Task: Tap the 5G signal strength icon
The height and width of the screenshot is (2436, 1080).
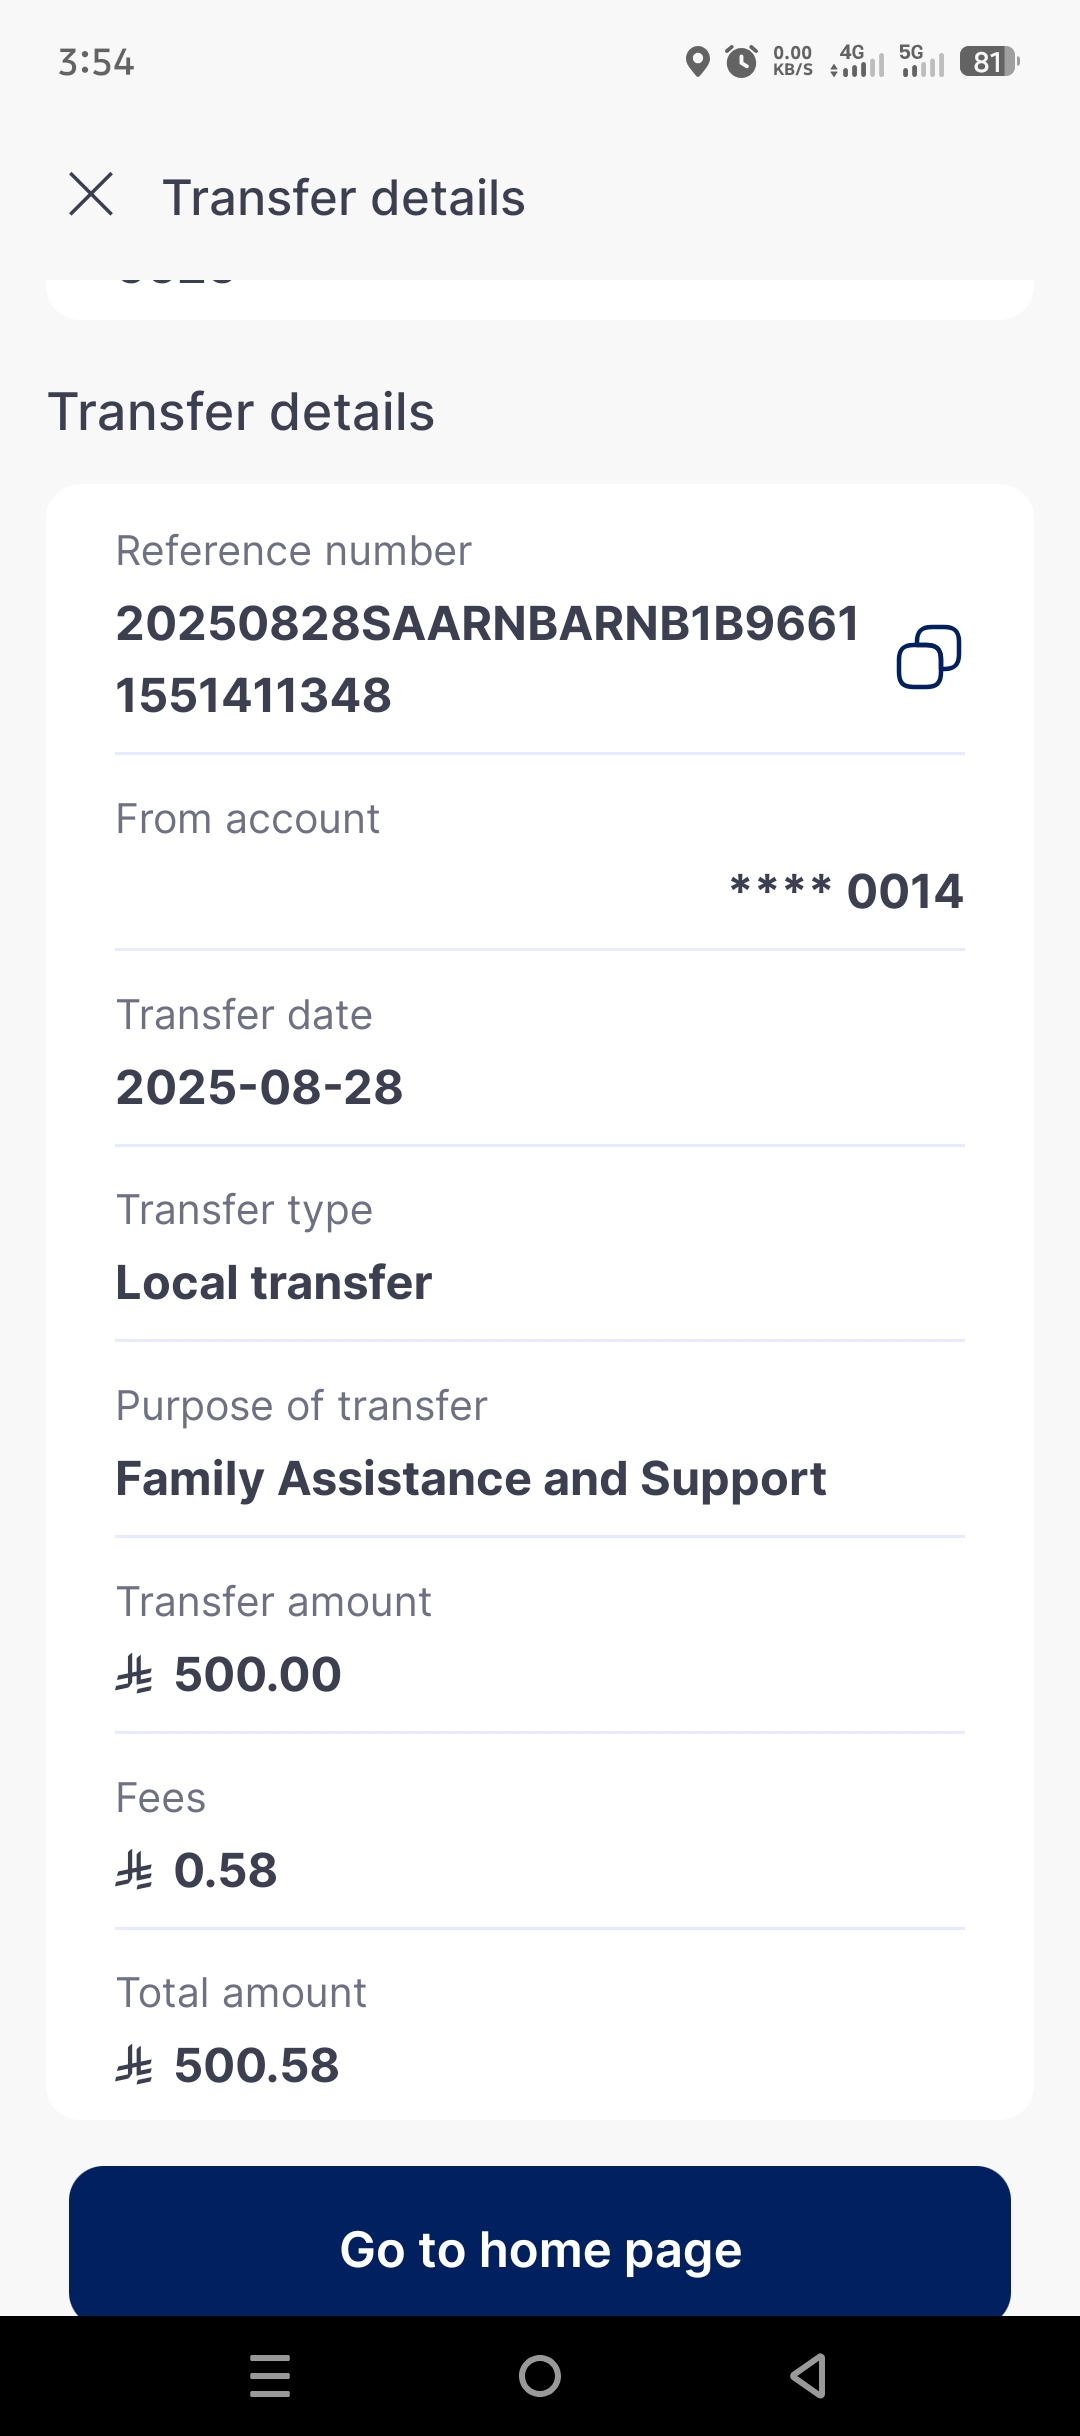Action: click(921, 62)
